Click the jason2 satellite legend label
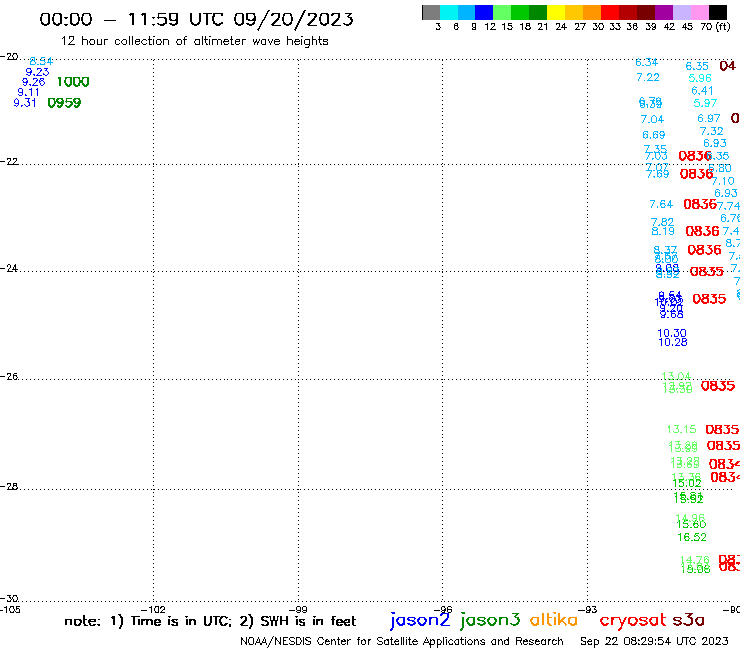This screenshot has width=740, height=650. click(420, 620)
